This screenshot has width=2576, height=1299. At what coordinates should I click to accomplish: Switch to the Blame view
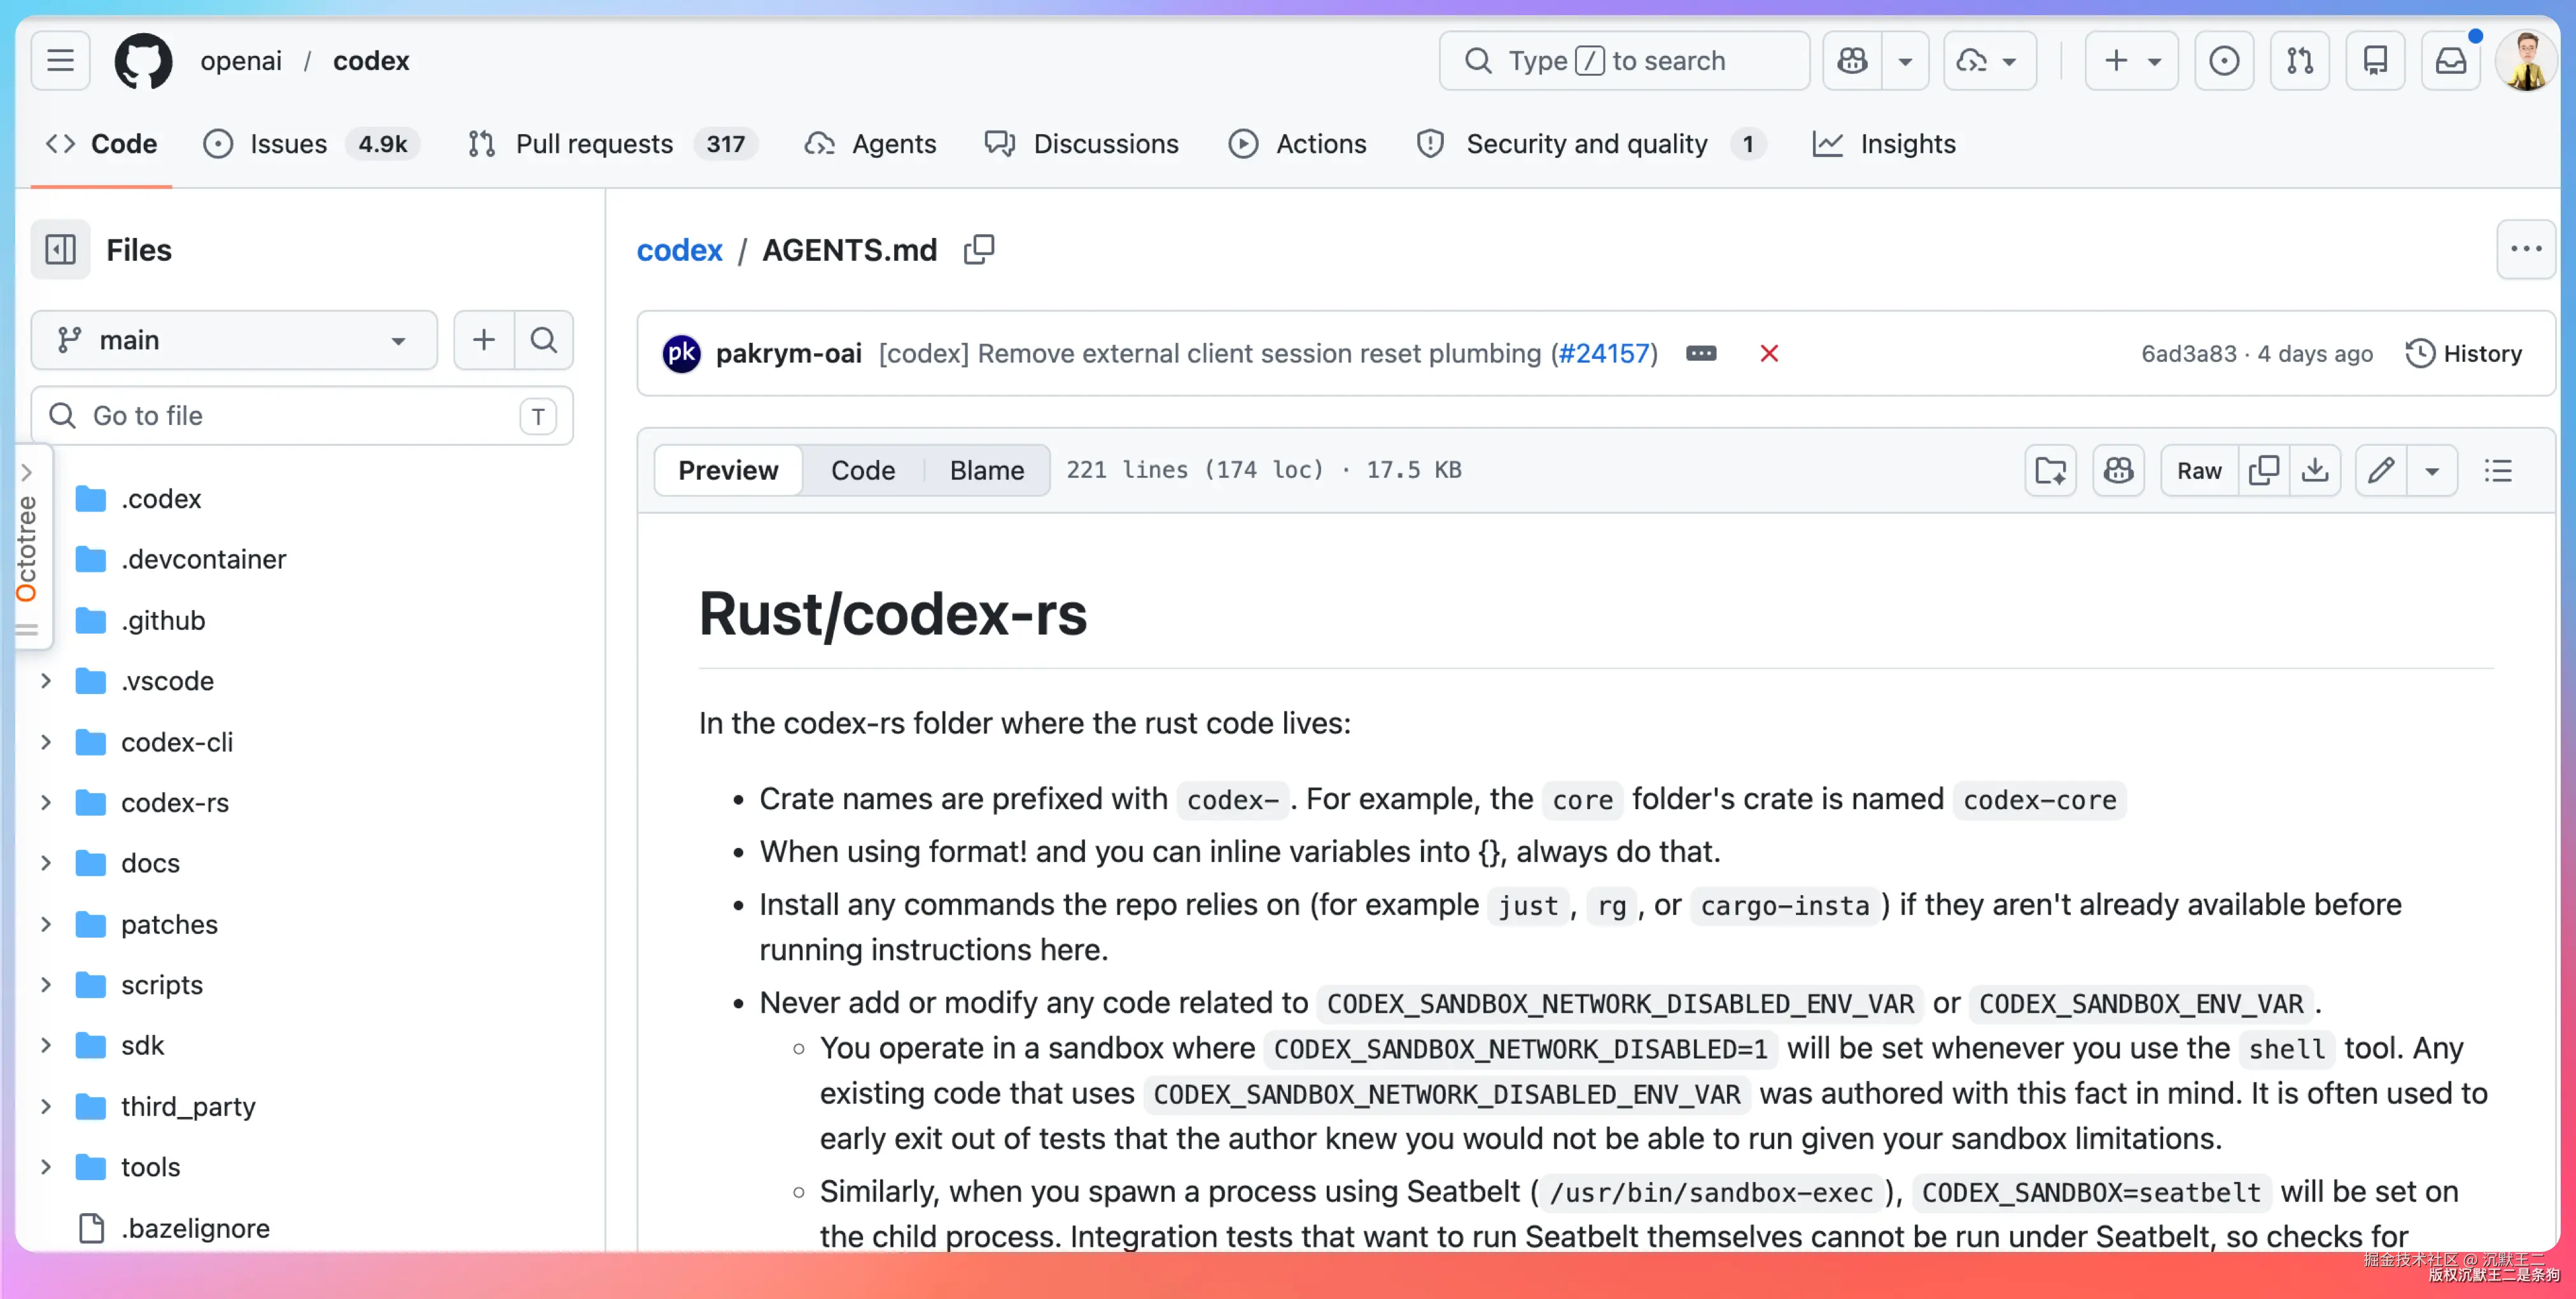coord(987,471)
